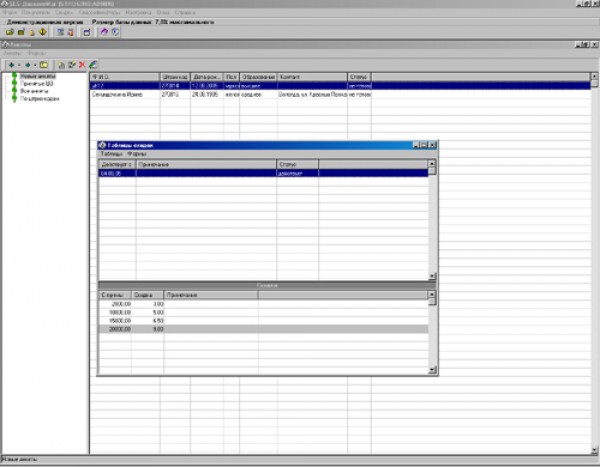Click scroll-up arrow of lower Скидки grid

pyautogui.click(x=432, y=294)
